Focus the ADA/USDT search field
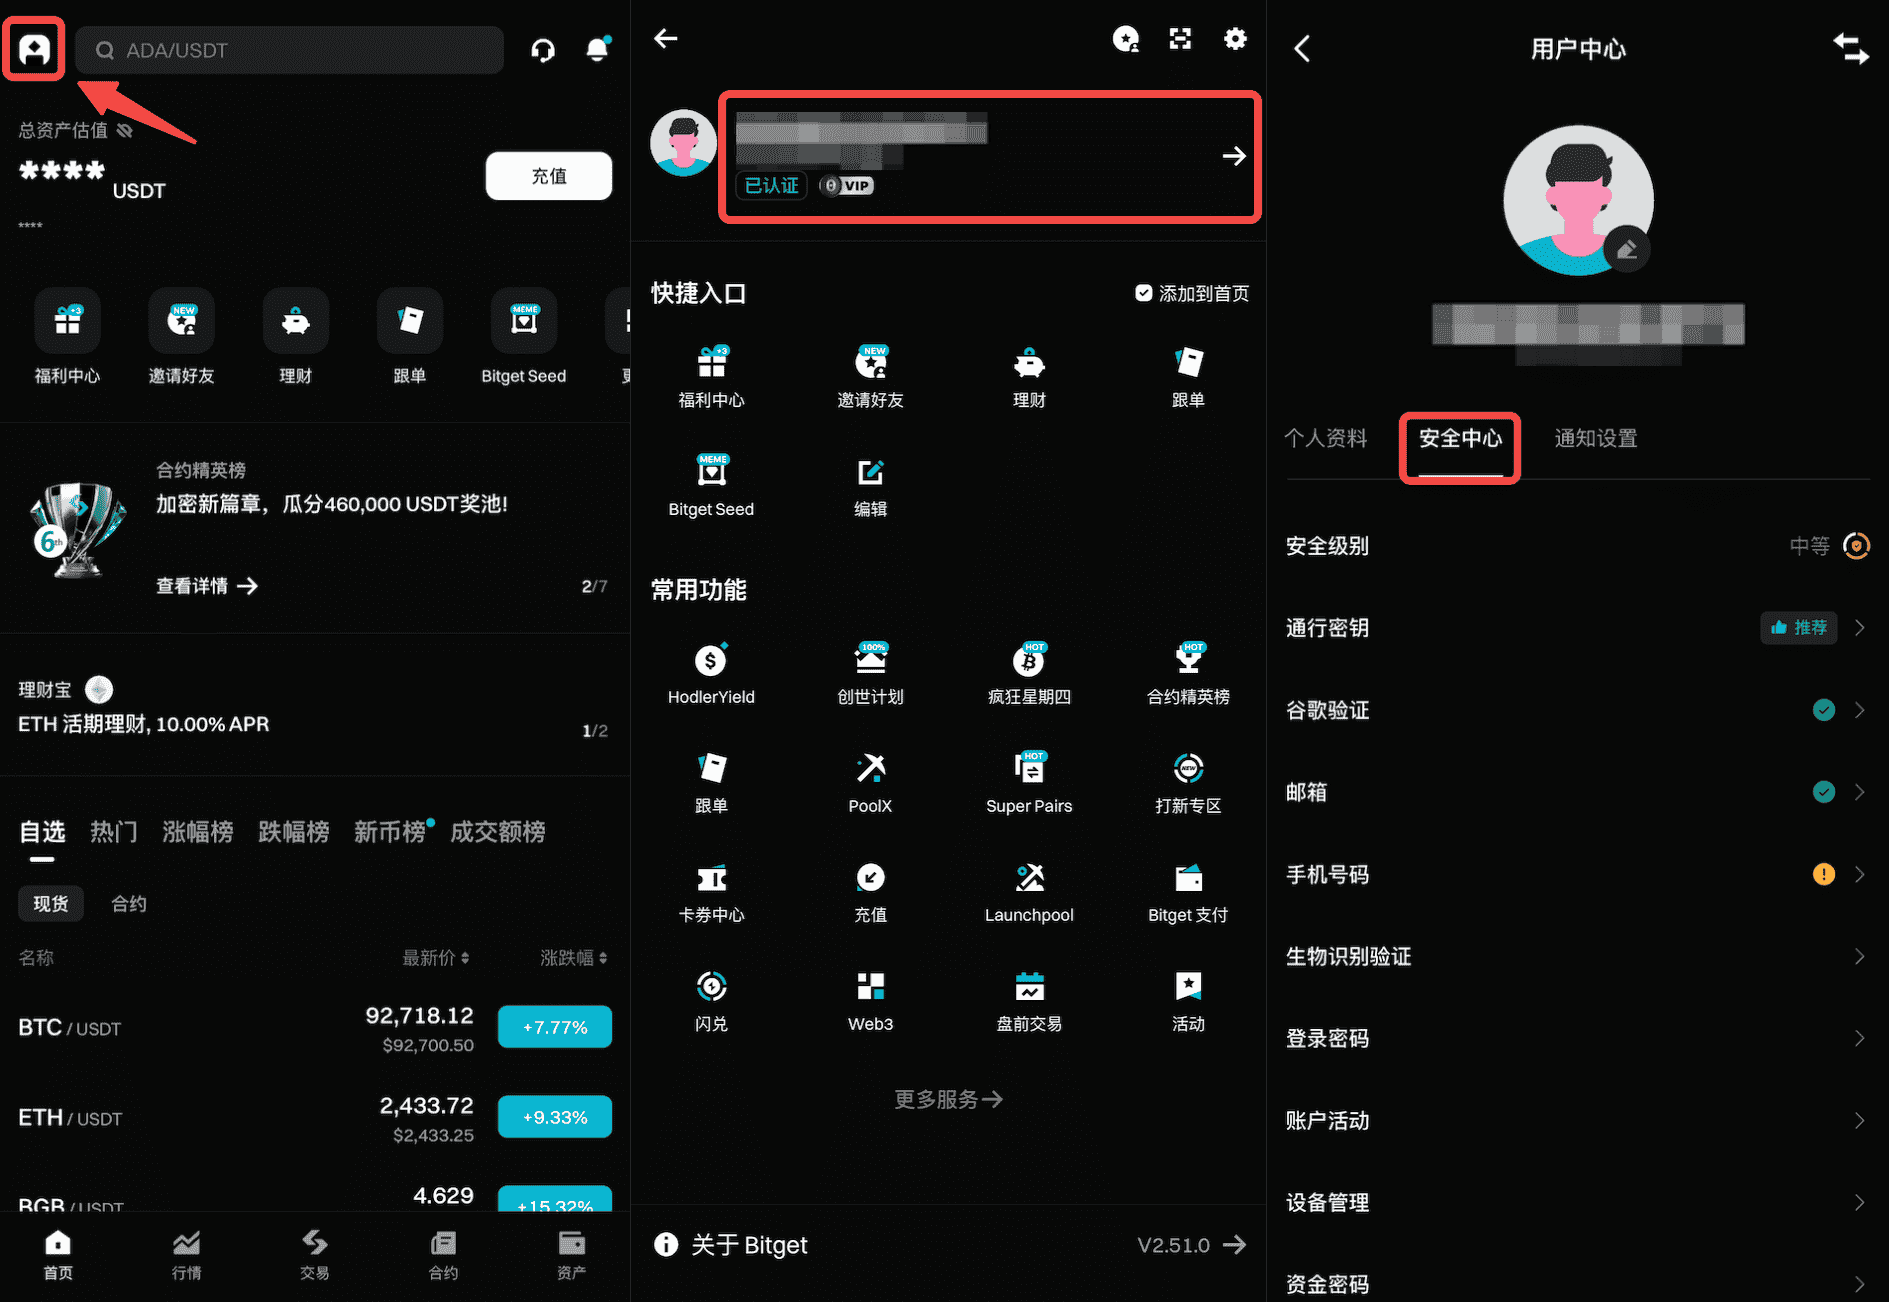The image size is (1889, 1302). (290, 50)
